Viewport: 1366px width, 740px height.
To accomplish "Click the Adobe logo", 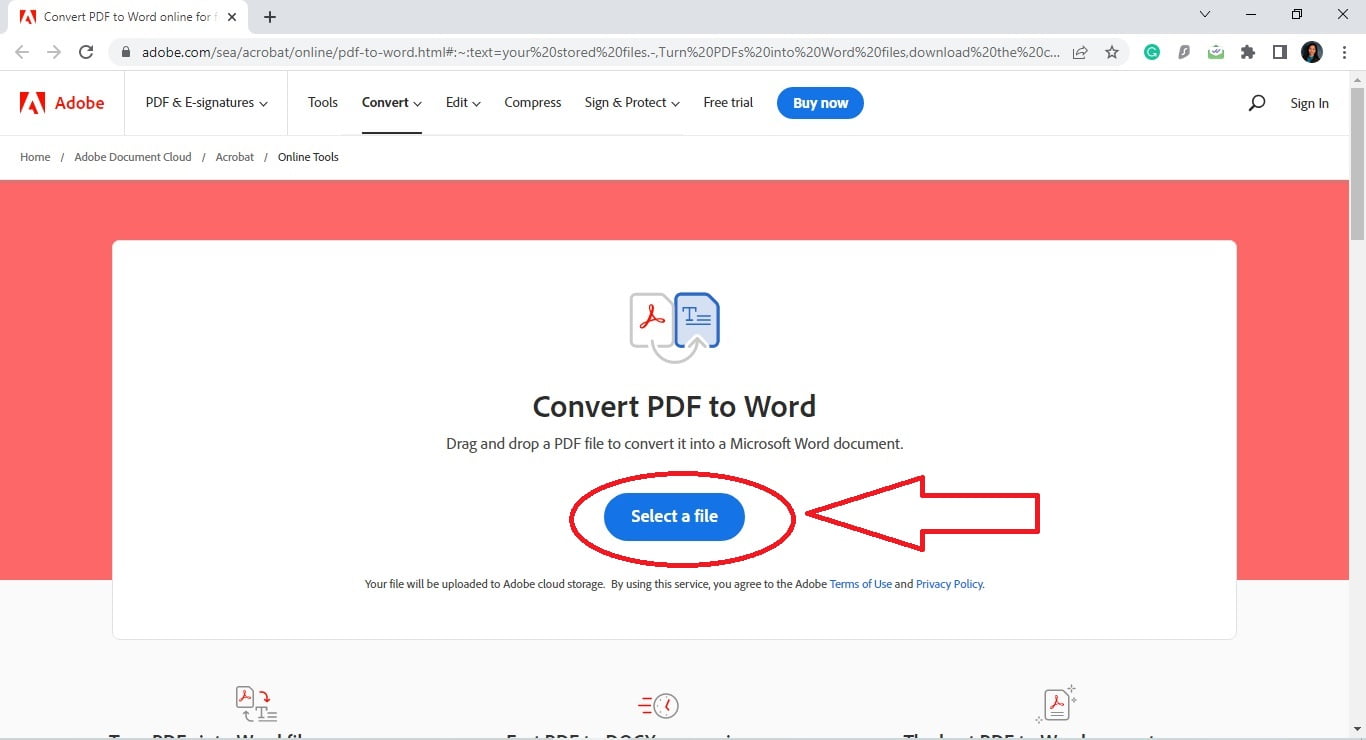I will [x=62, y=103].
